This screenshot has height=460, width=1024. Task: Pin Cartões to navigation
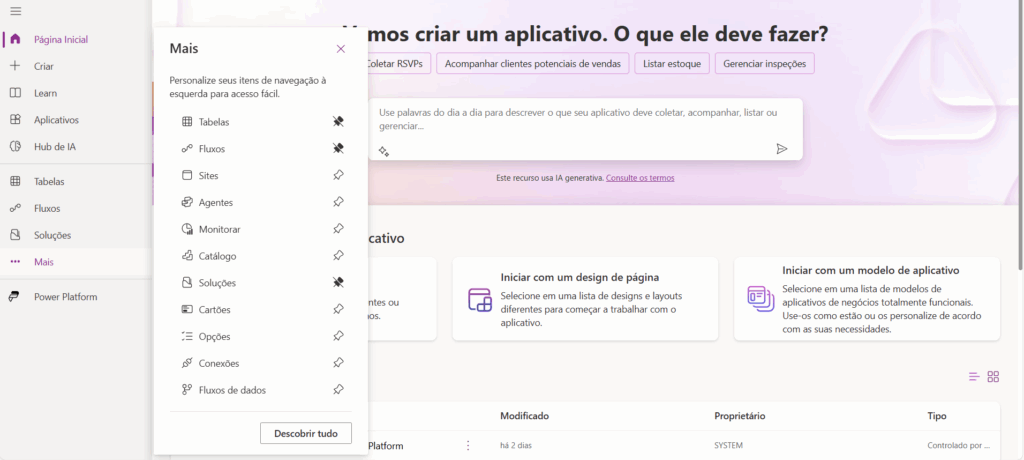pos(338,309)
